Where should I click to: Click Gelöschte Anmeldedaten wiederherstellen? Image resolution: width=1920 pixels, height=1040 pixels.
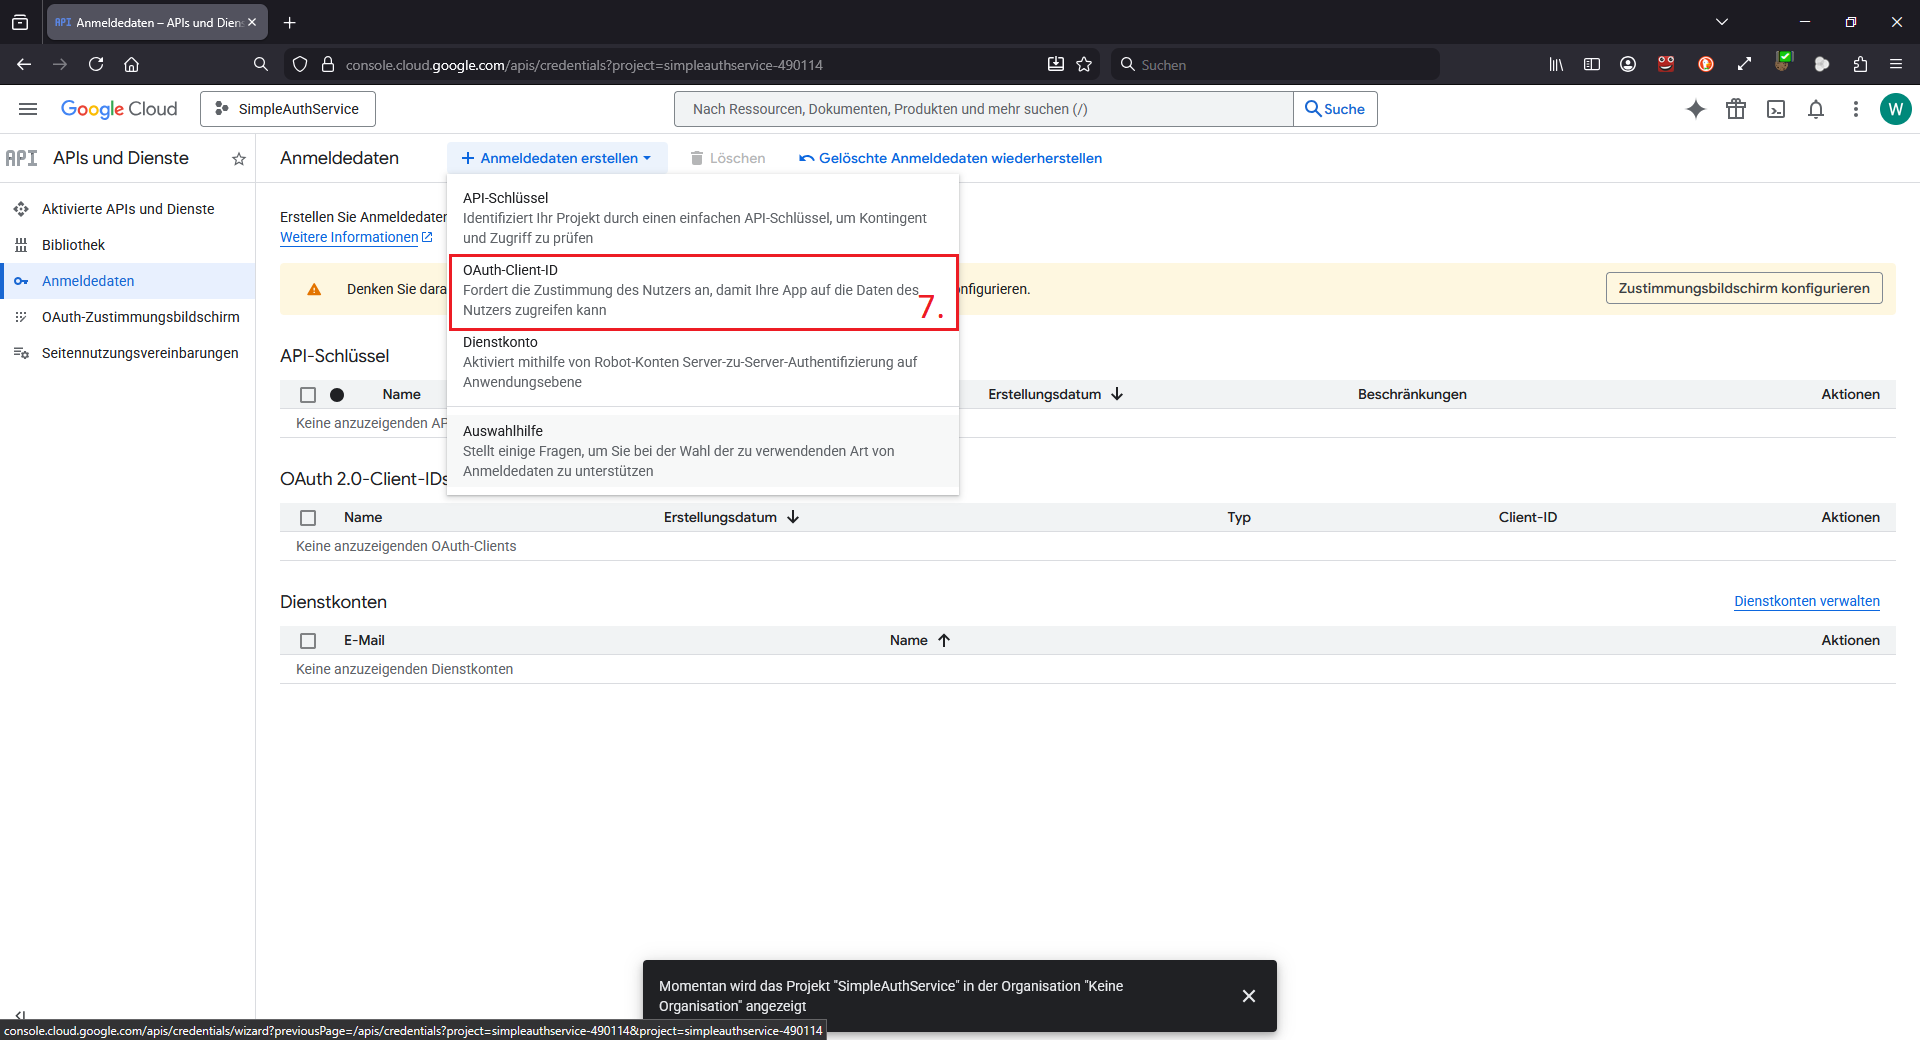[x=950, y=158]
